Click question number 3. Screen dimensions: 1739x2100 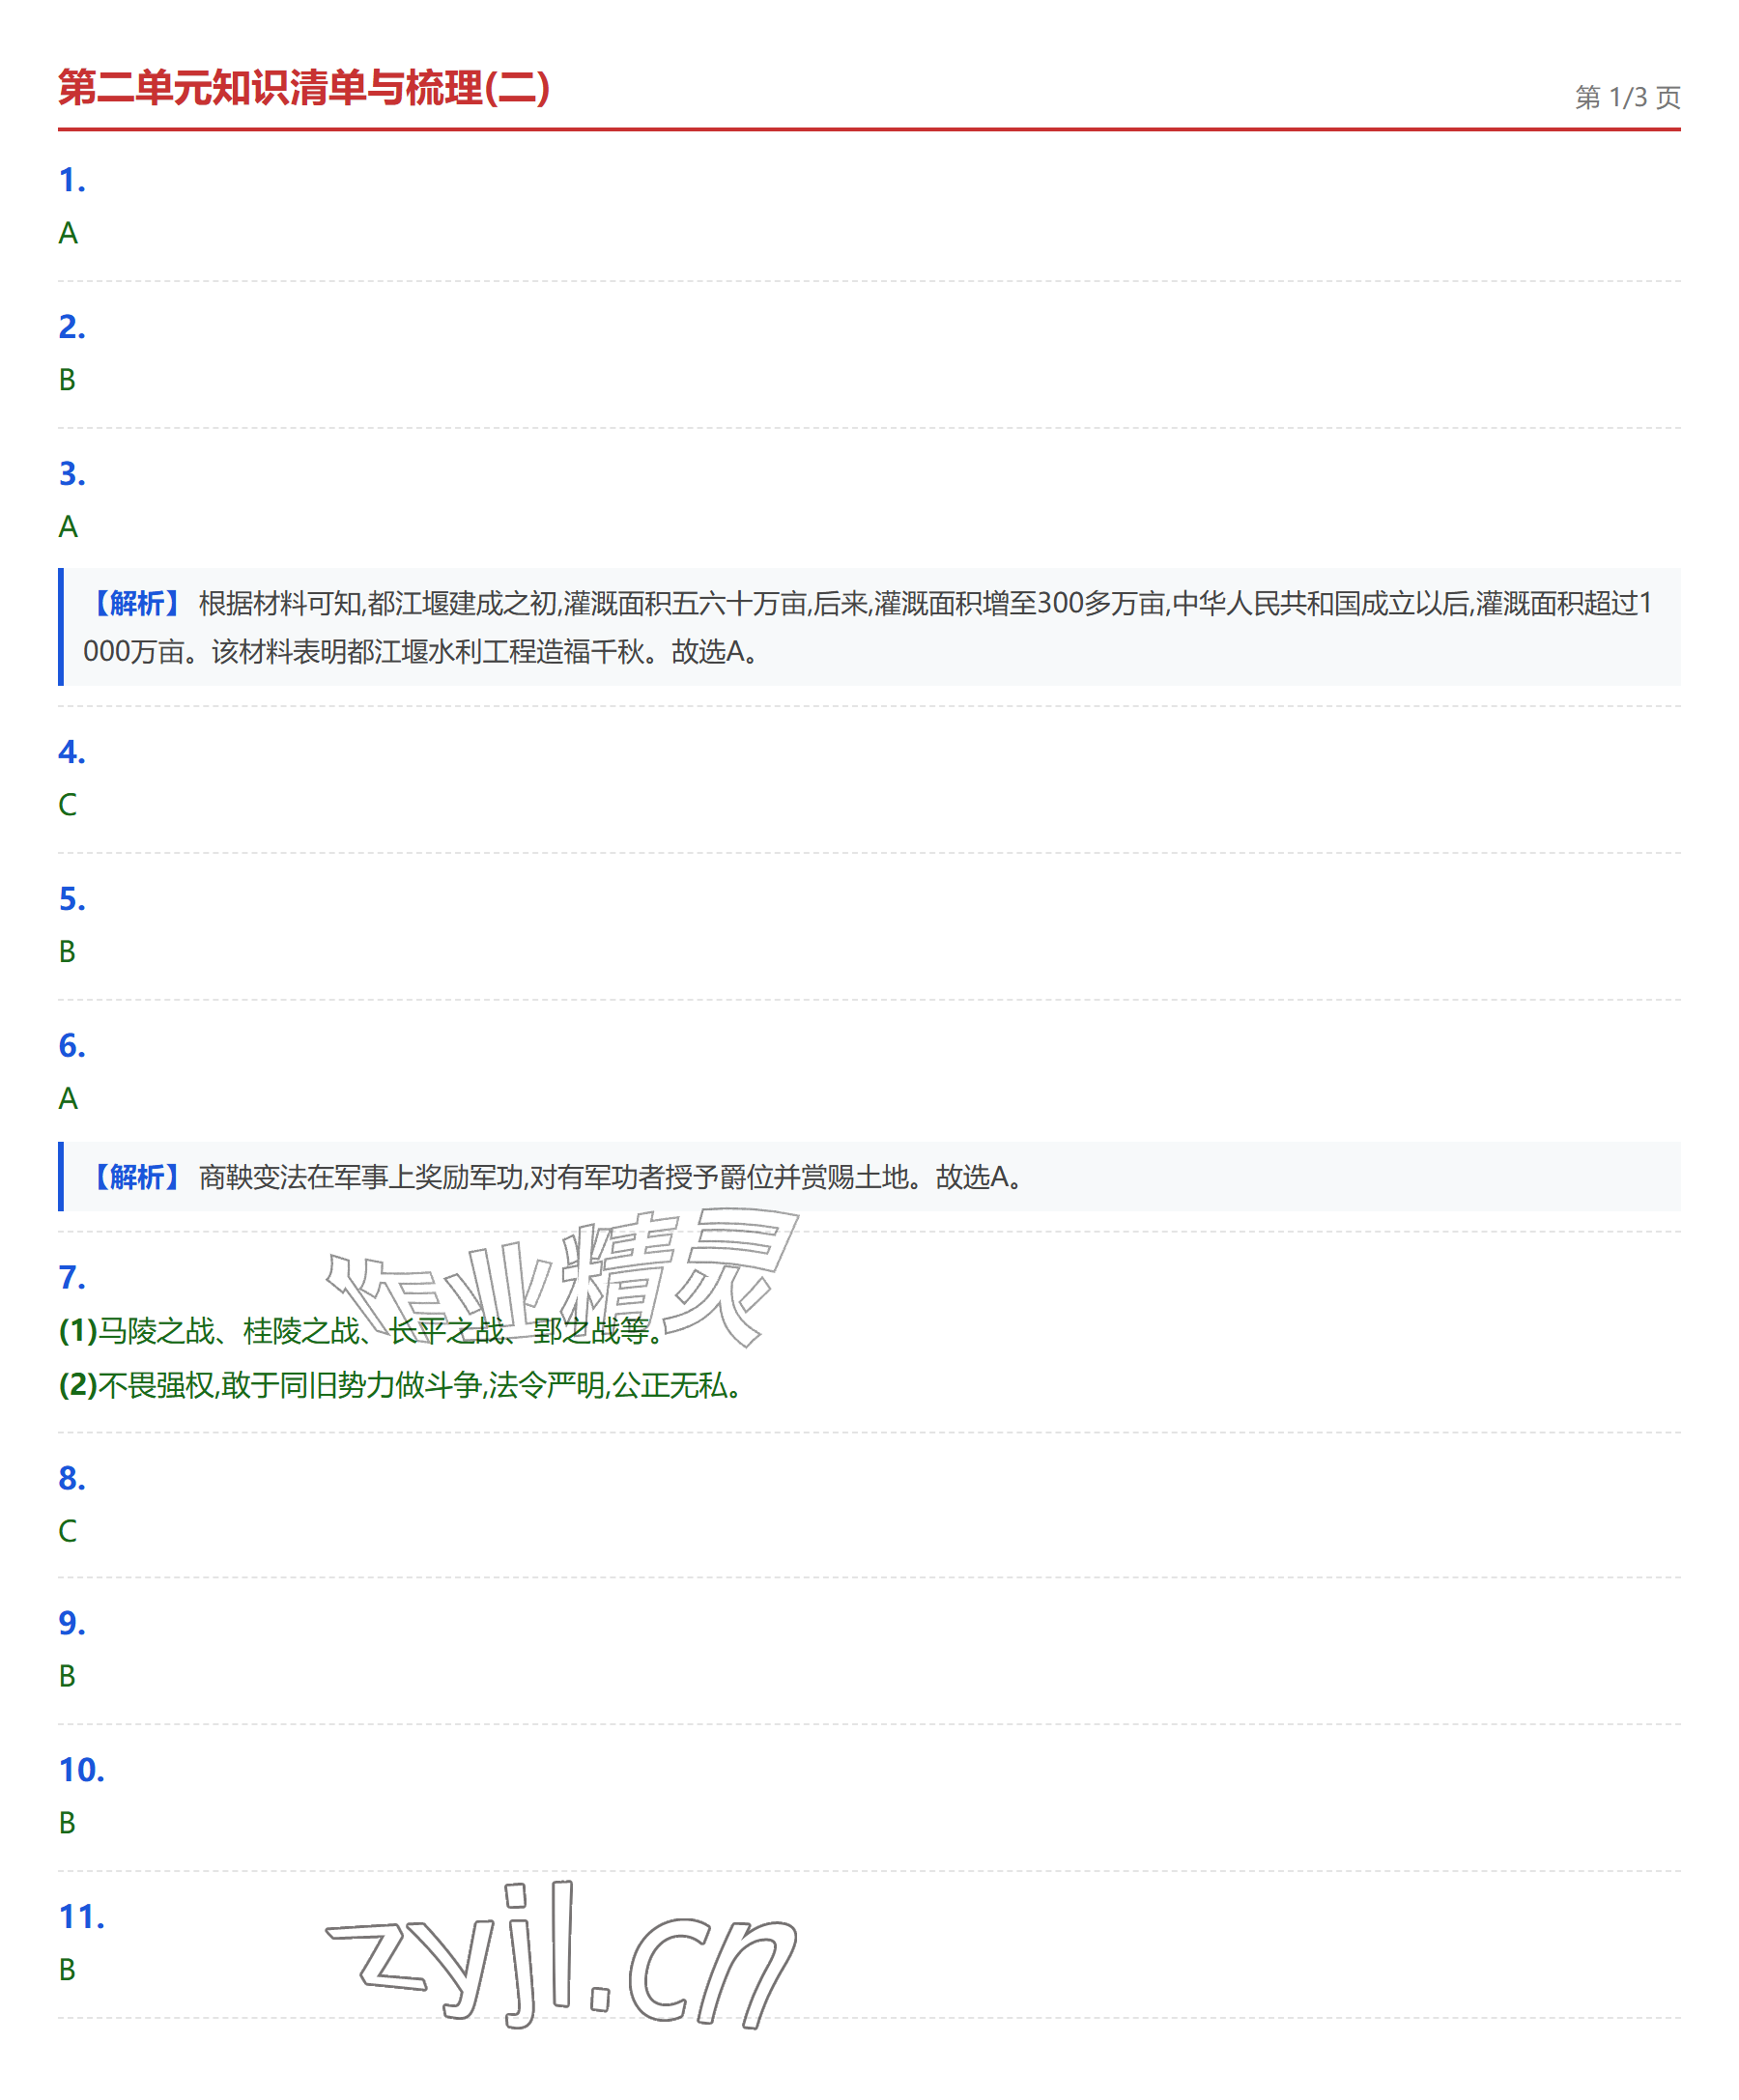point(72,474)
